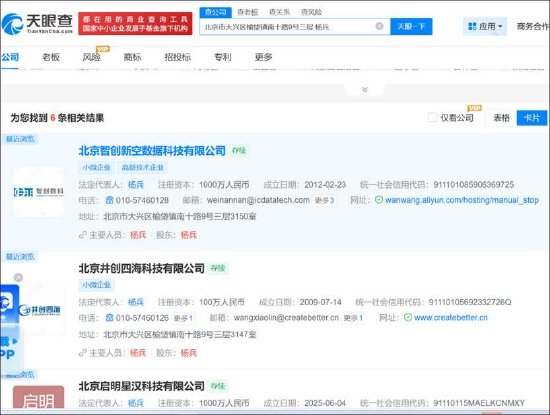Click email weinannan@icdatatech.com

(x=258, y=200)
